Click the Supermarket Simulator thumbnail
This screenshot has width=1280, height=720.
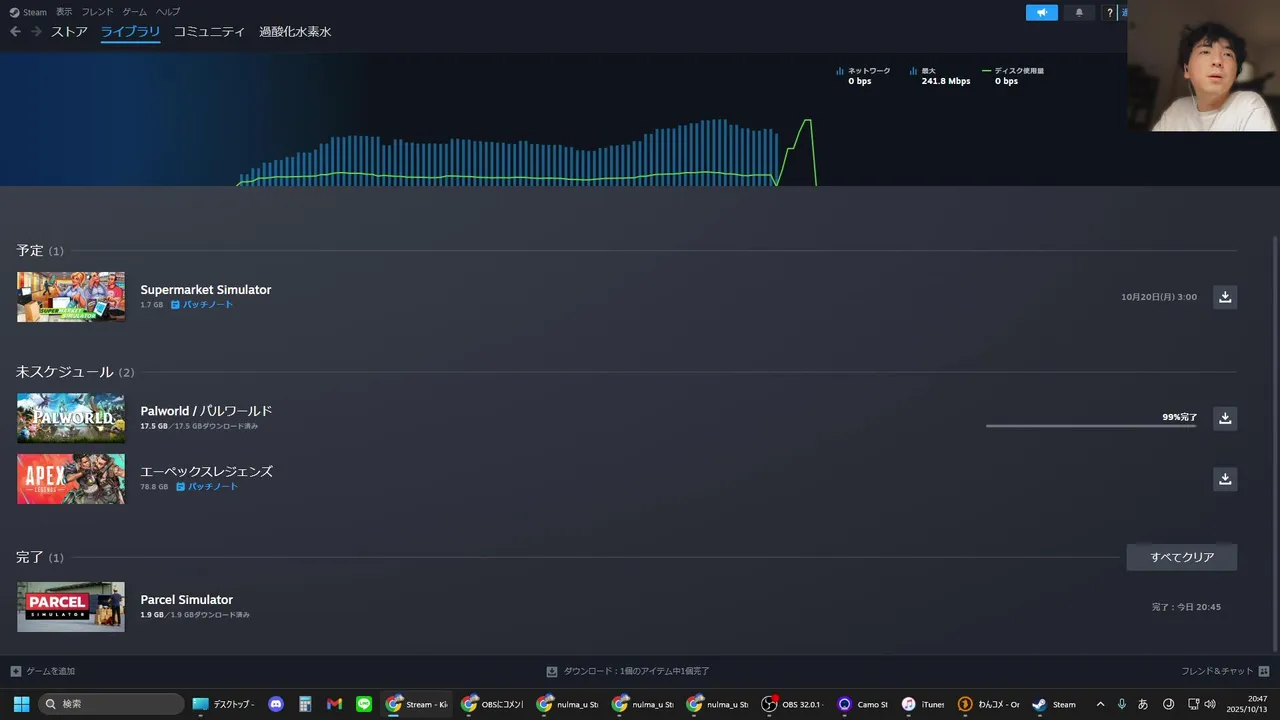pyautogui.click(x=71, y=297)
